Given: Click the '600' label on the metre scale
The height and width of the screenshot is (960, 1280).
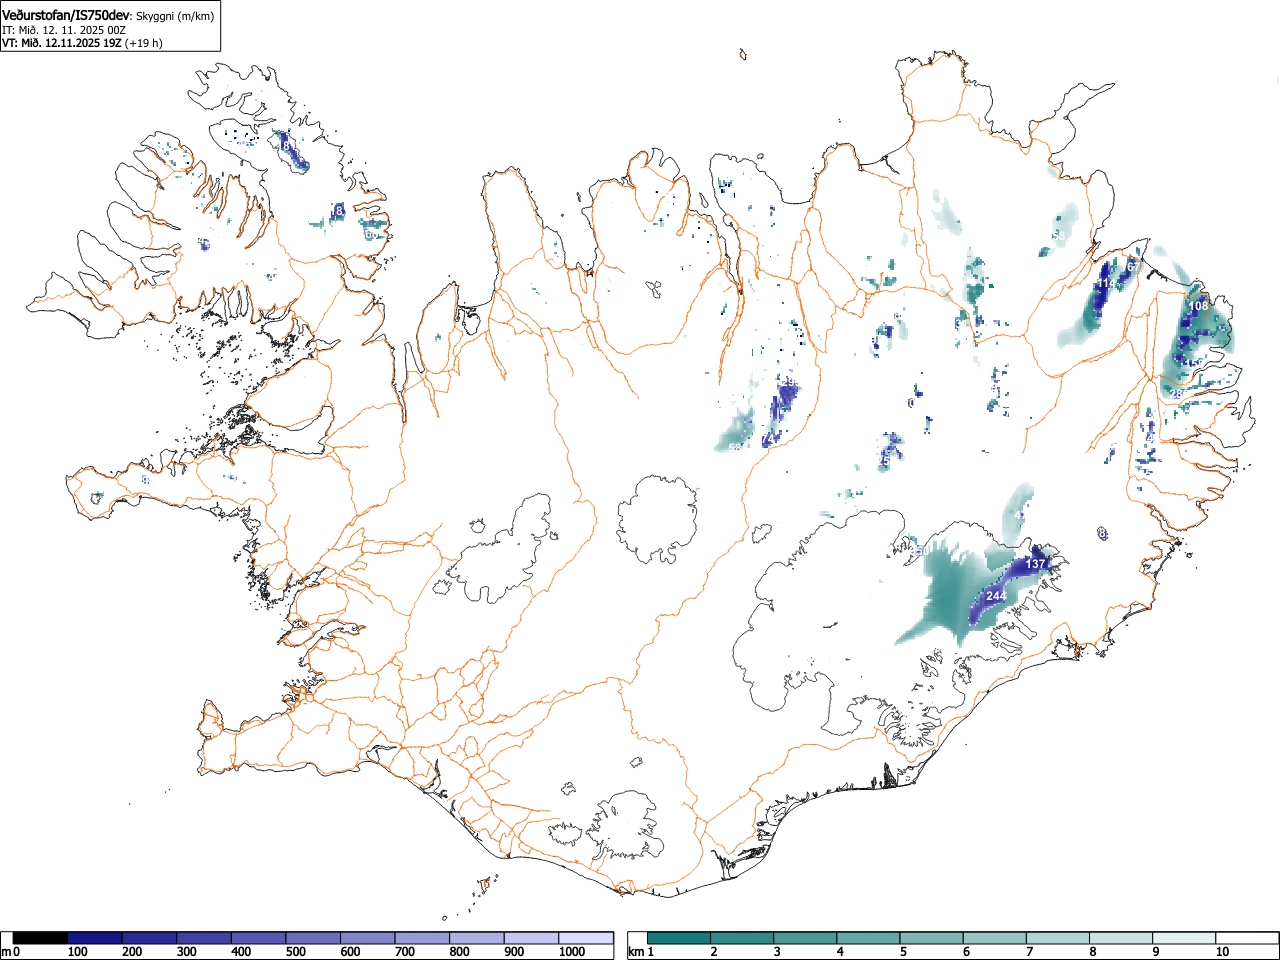Looking at the screenshot, I should click(350, 952).
